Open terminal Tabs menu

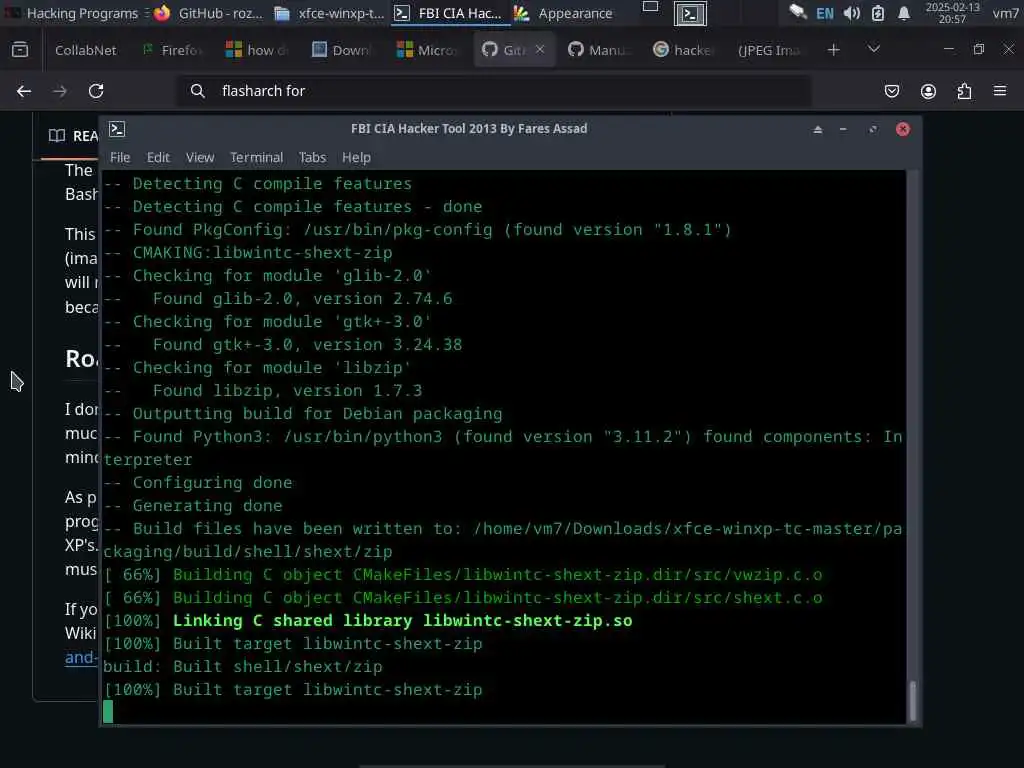pos(312,157)
